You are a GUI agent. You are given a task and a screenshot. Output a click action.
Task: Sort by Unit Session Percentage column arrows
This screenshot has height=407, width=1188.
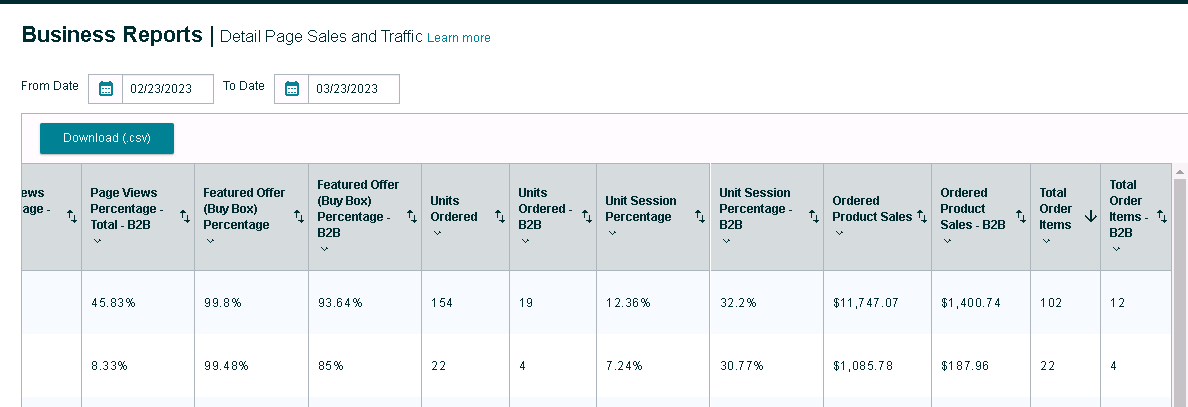(697, 216)
